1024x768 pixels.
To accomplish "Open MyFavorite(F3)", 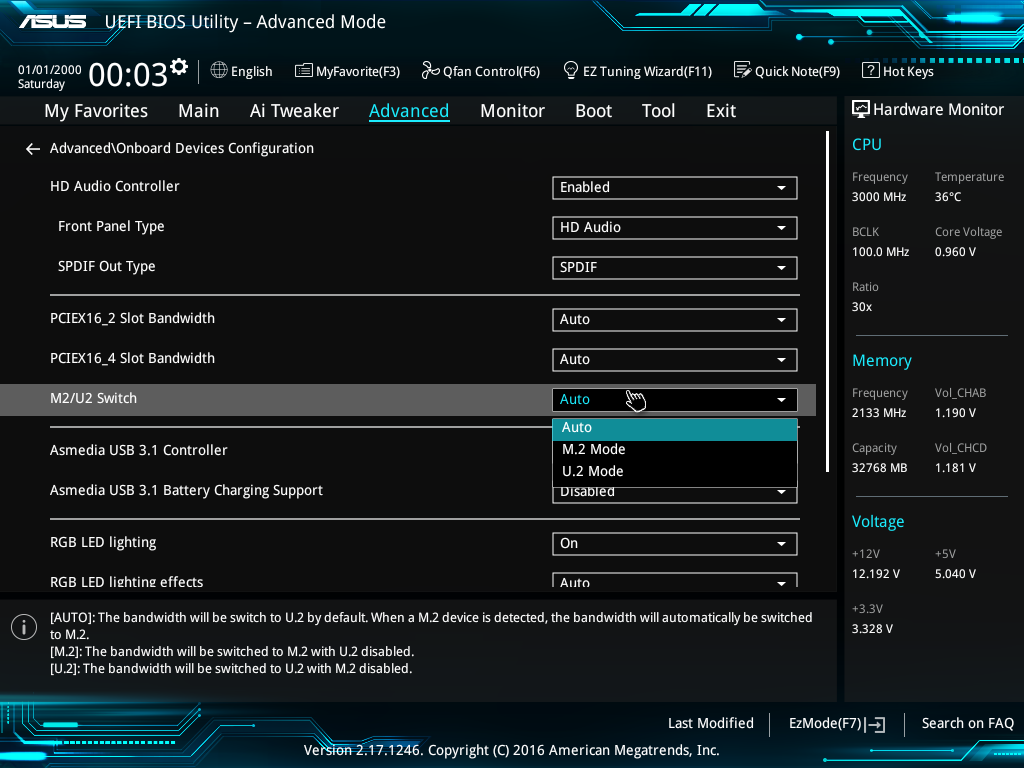I will (x=347, y=71).
